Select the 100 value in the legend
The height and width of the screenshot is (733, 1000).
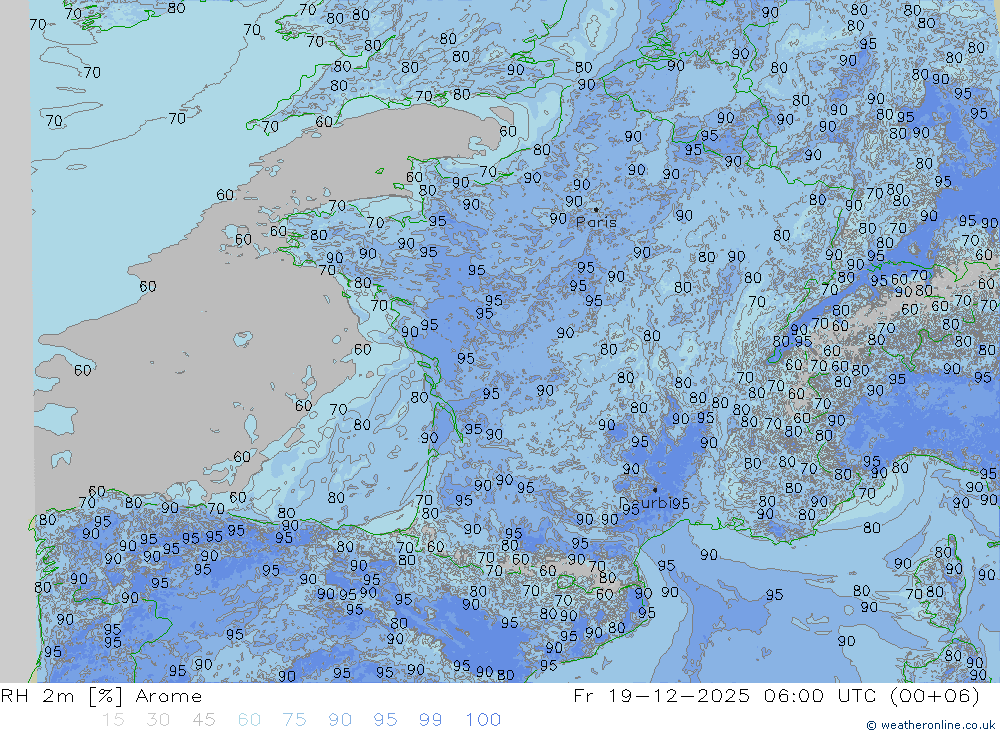(483, 720)
